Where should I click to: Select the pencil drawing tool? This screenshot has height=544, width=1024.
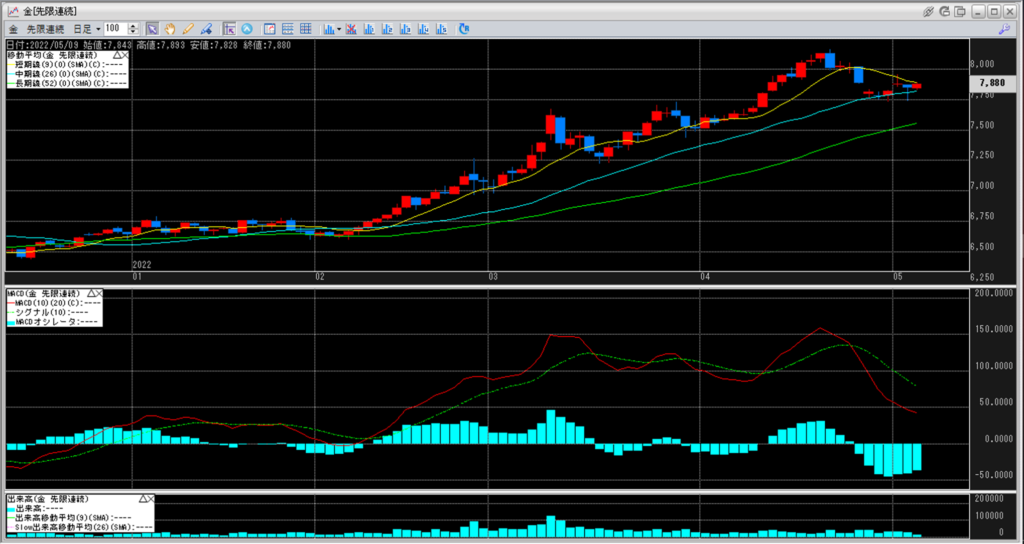pyautogui.click(x=187, y=29)
